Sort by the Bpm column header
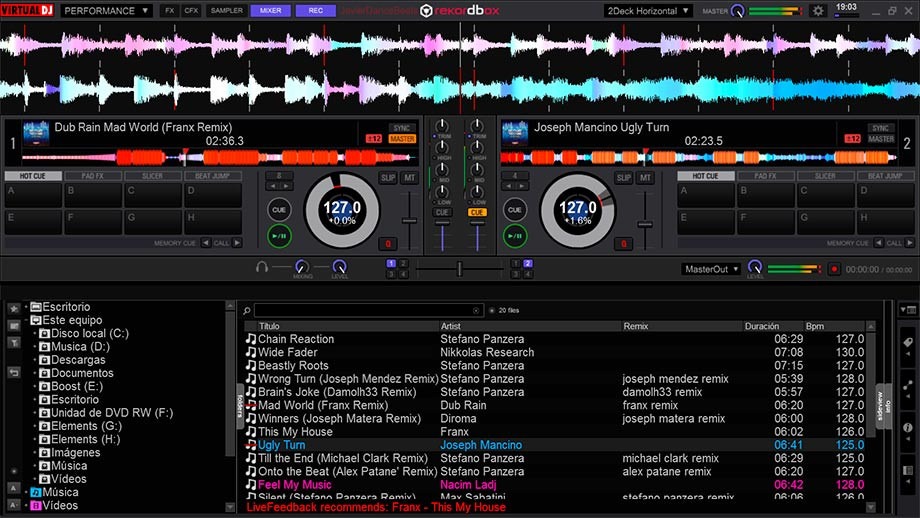Viewport: 920px width, 518px height. (x=834, y=326)
